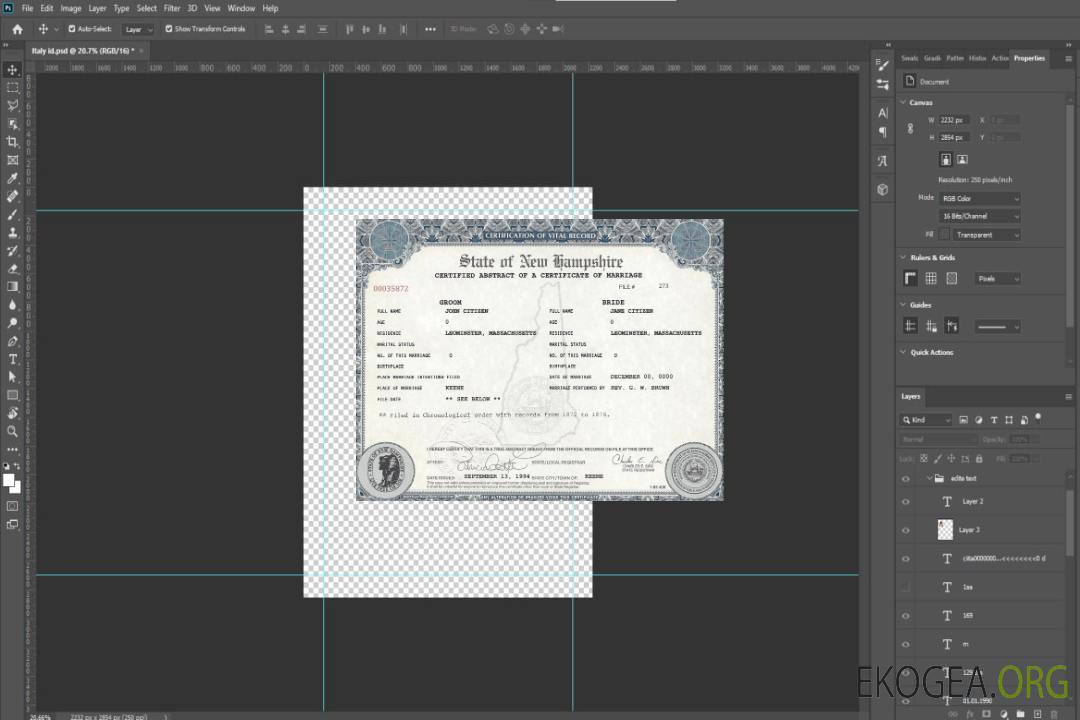This screenshot has height=720, width=1080.
Task: Select the Crop tool
Action: coord(12,142)
